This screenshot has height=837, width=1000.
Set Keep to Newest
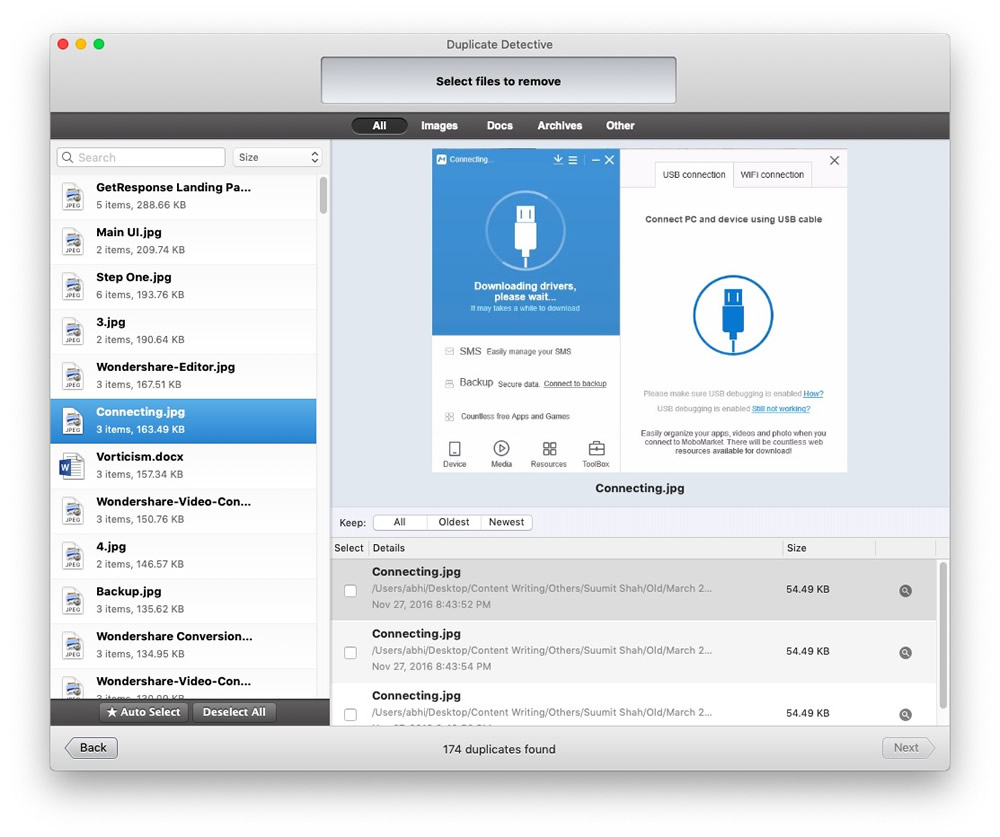tap(506, 522)
